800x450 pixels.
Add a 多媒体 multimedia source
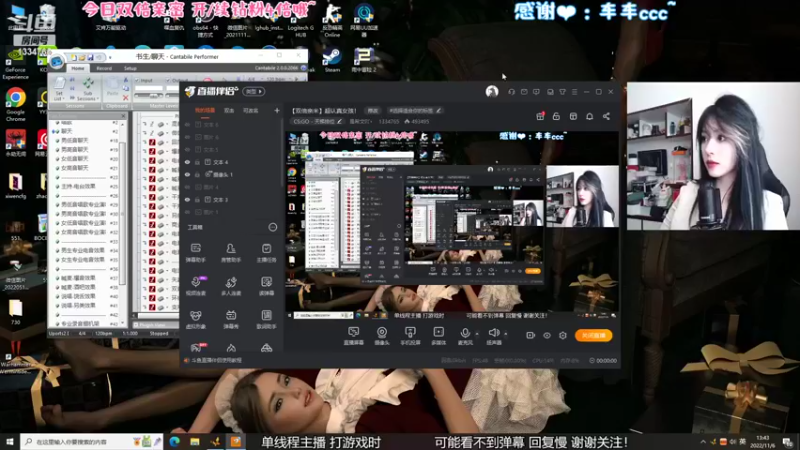pyautogui.click(x=438, y=336)
